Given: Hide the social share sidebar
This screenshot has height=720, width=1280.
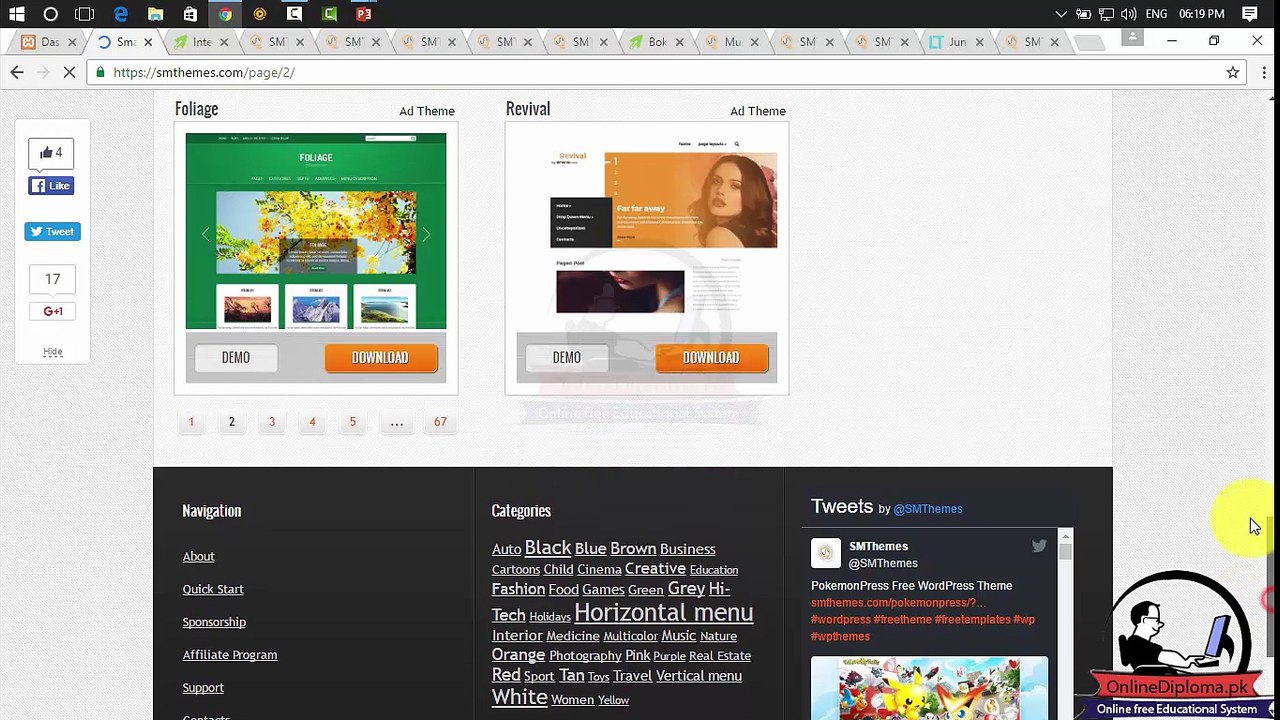Looking at the screenshot, I should point(53,352).
